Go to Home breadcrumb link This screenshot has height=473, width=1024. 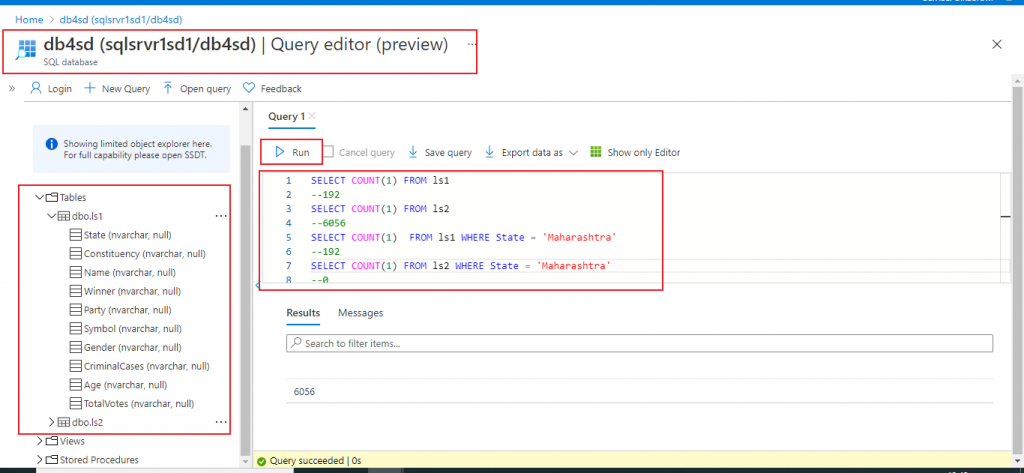point(28,19)
